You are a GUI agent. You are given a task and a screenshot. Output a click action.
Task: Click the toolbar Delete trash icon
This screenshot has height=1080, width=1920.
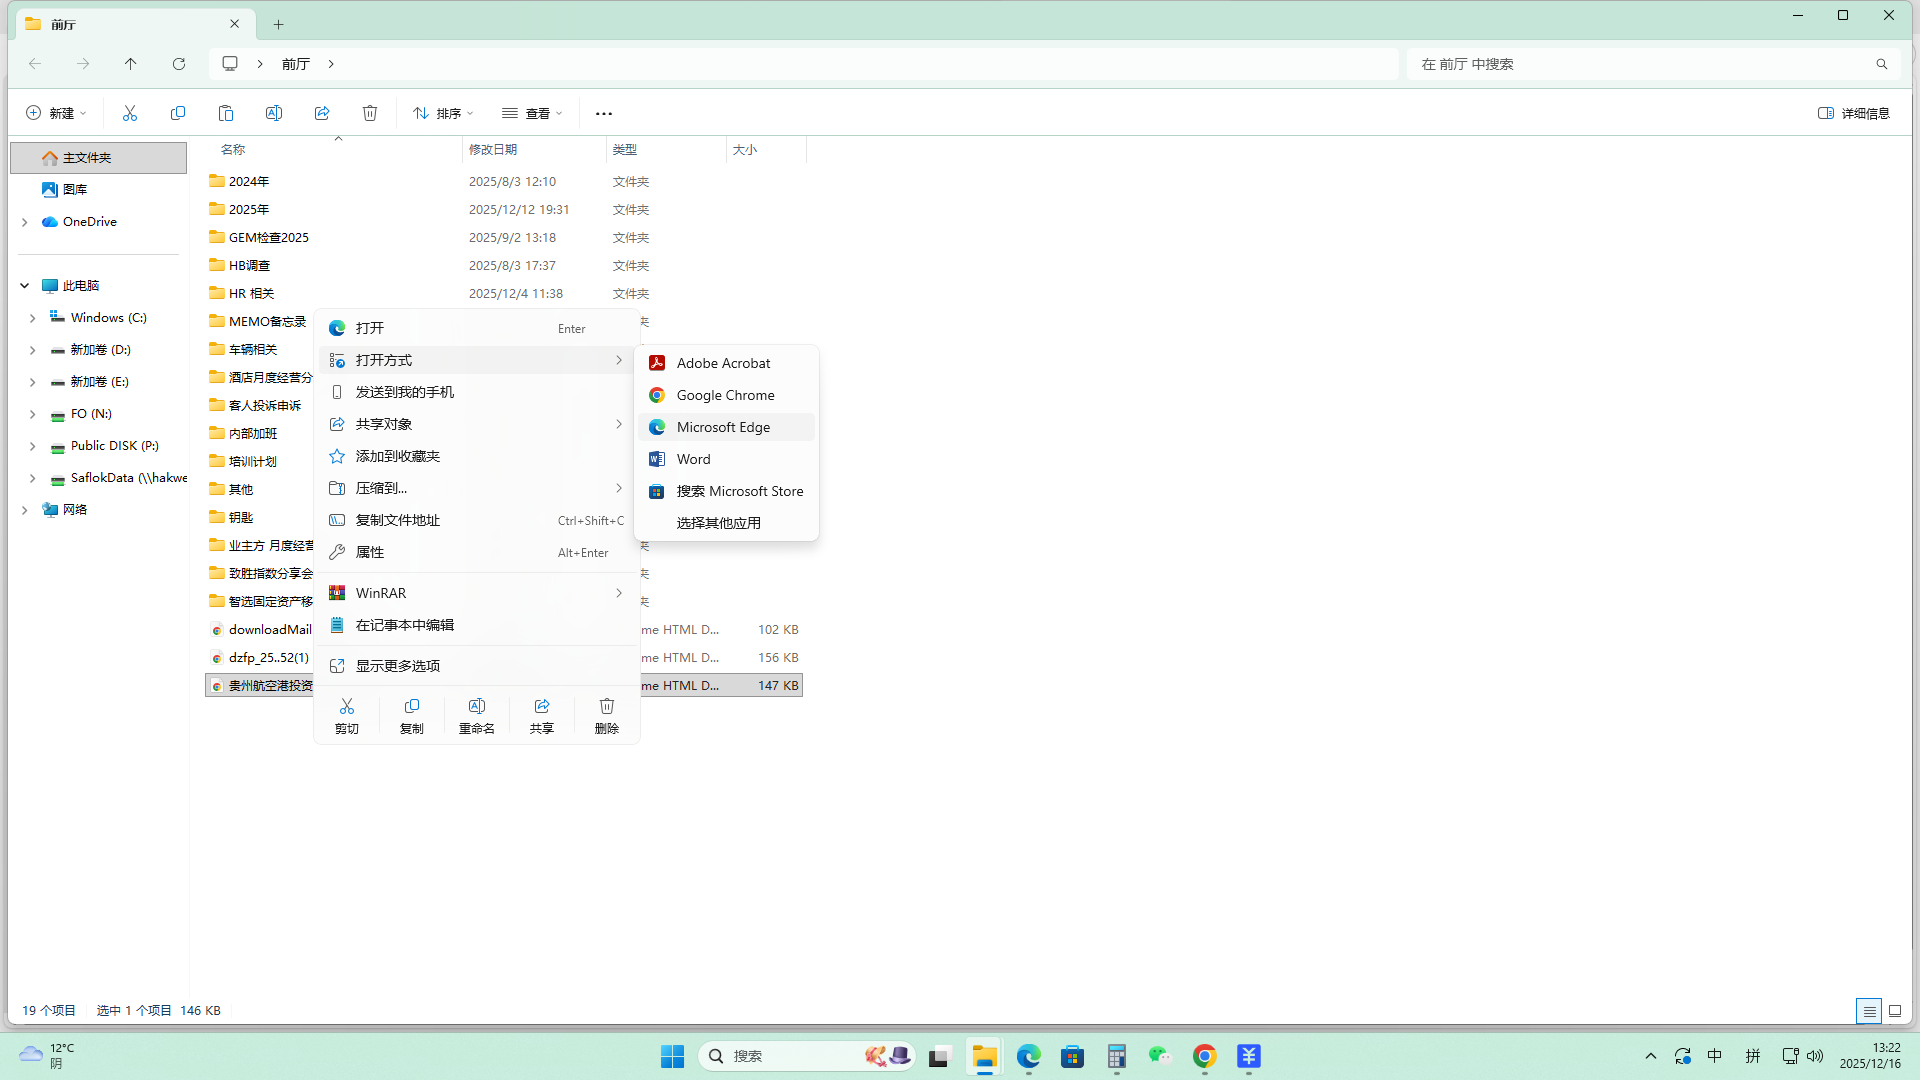pyautogui.click(x=370, y=113)
